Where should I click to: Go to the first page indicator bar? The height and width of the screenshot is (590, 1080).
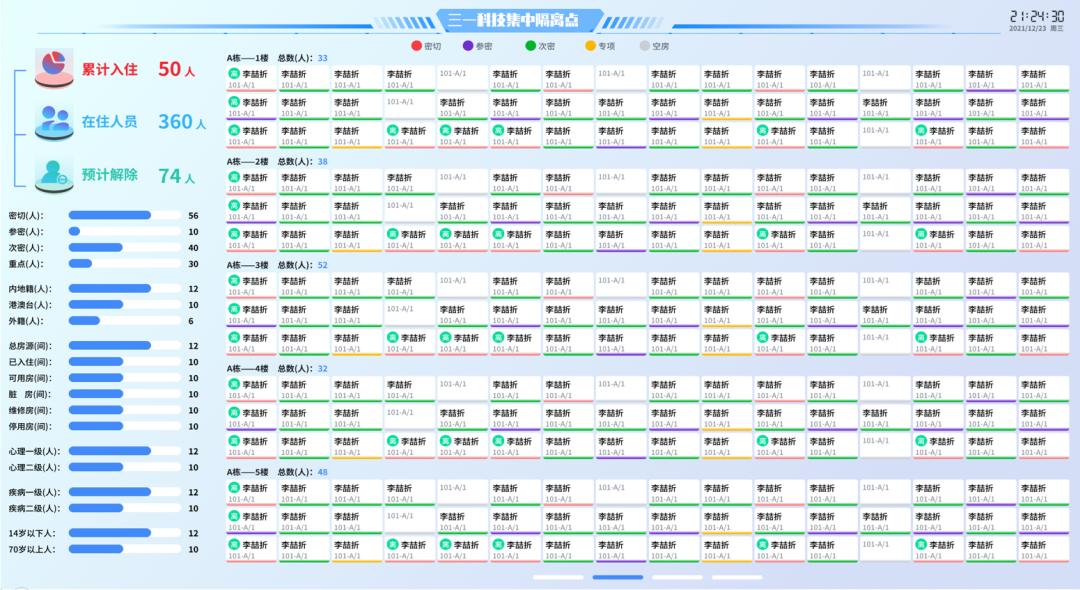click(558, 577)
